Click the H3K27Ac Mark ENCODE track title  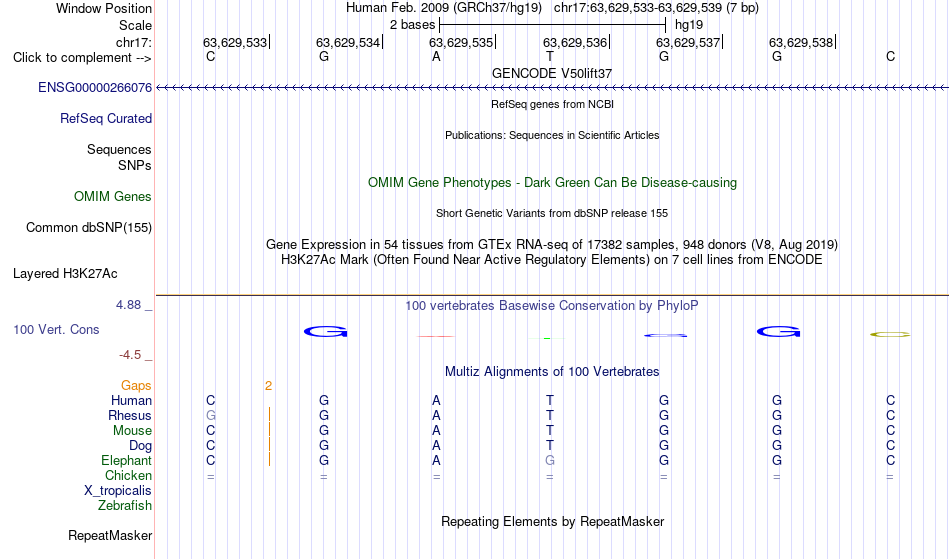[x=552, y=260]
